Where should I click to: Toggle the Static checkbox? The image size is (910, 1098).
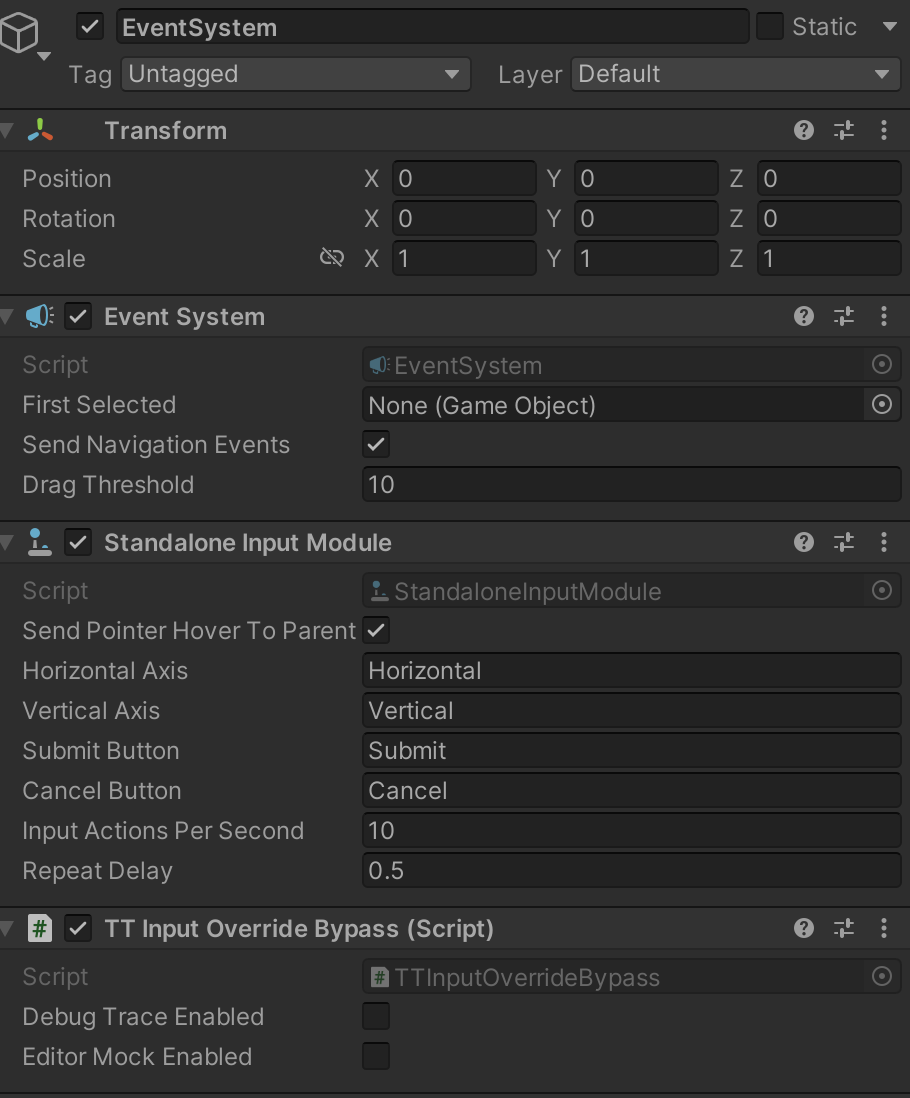click(x=769, y=27)
